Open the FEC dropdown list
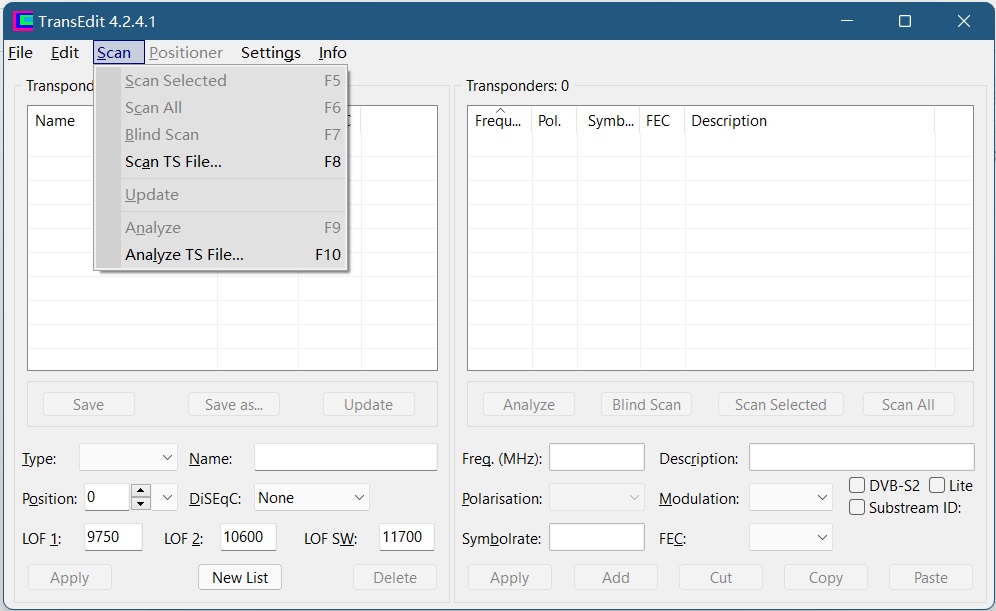The height and width of the screenshot is (611, 996). point(790,538)
